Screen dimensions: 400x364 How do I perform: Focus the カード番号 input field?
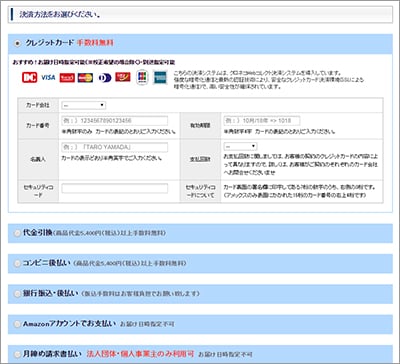tap(115, 121)
